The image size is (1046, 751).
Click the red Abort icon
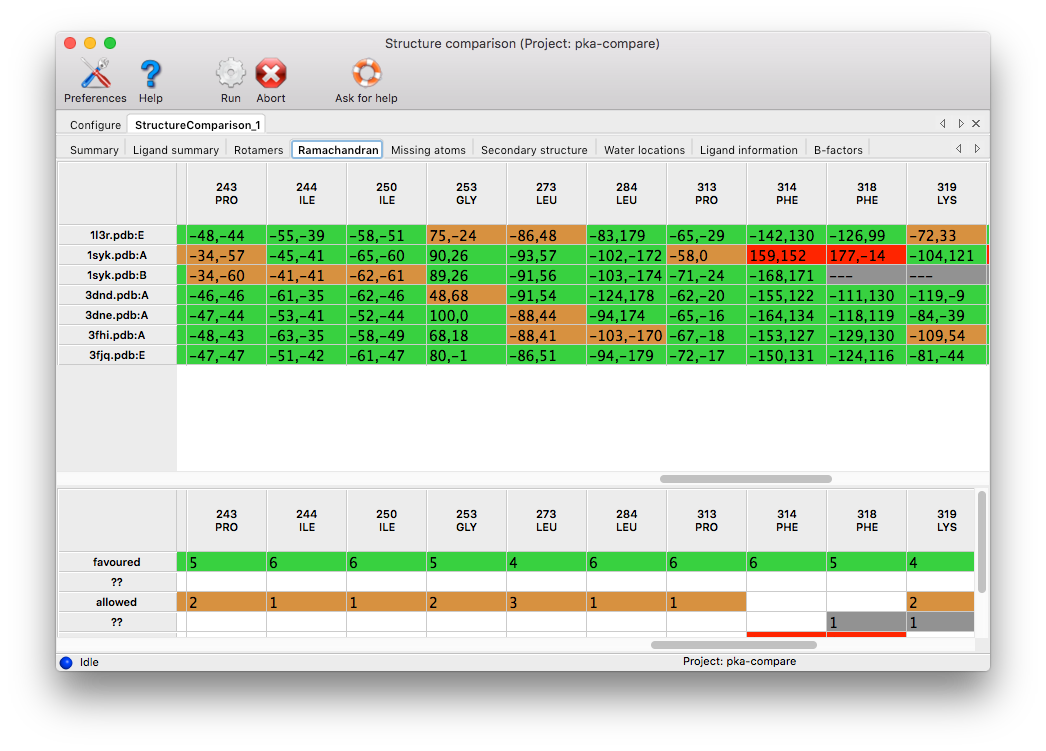point(271,74)
